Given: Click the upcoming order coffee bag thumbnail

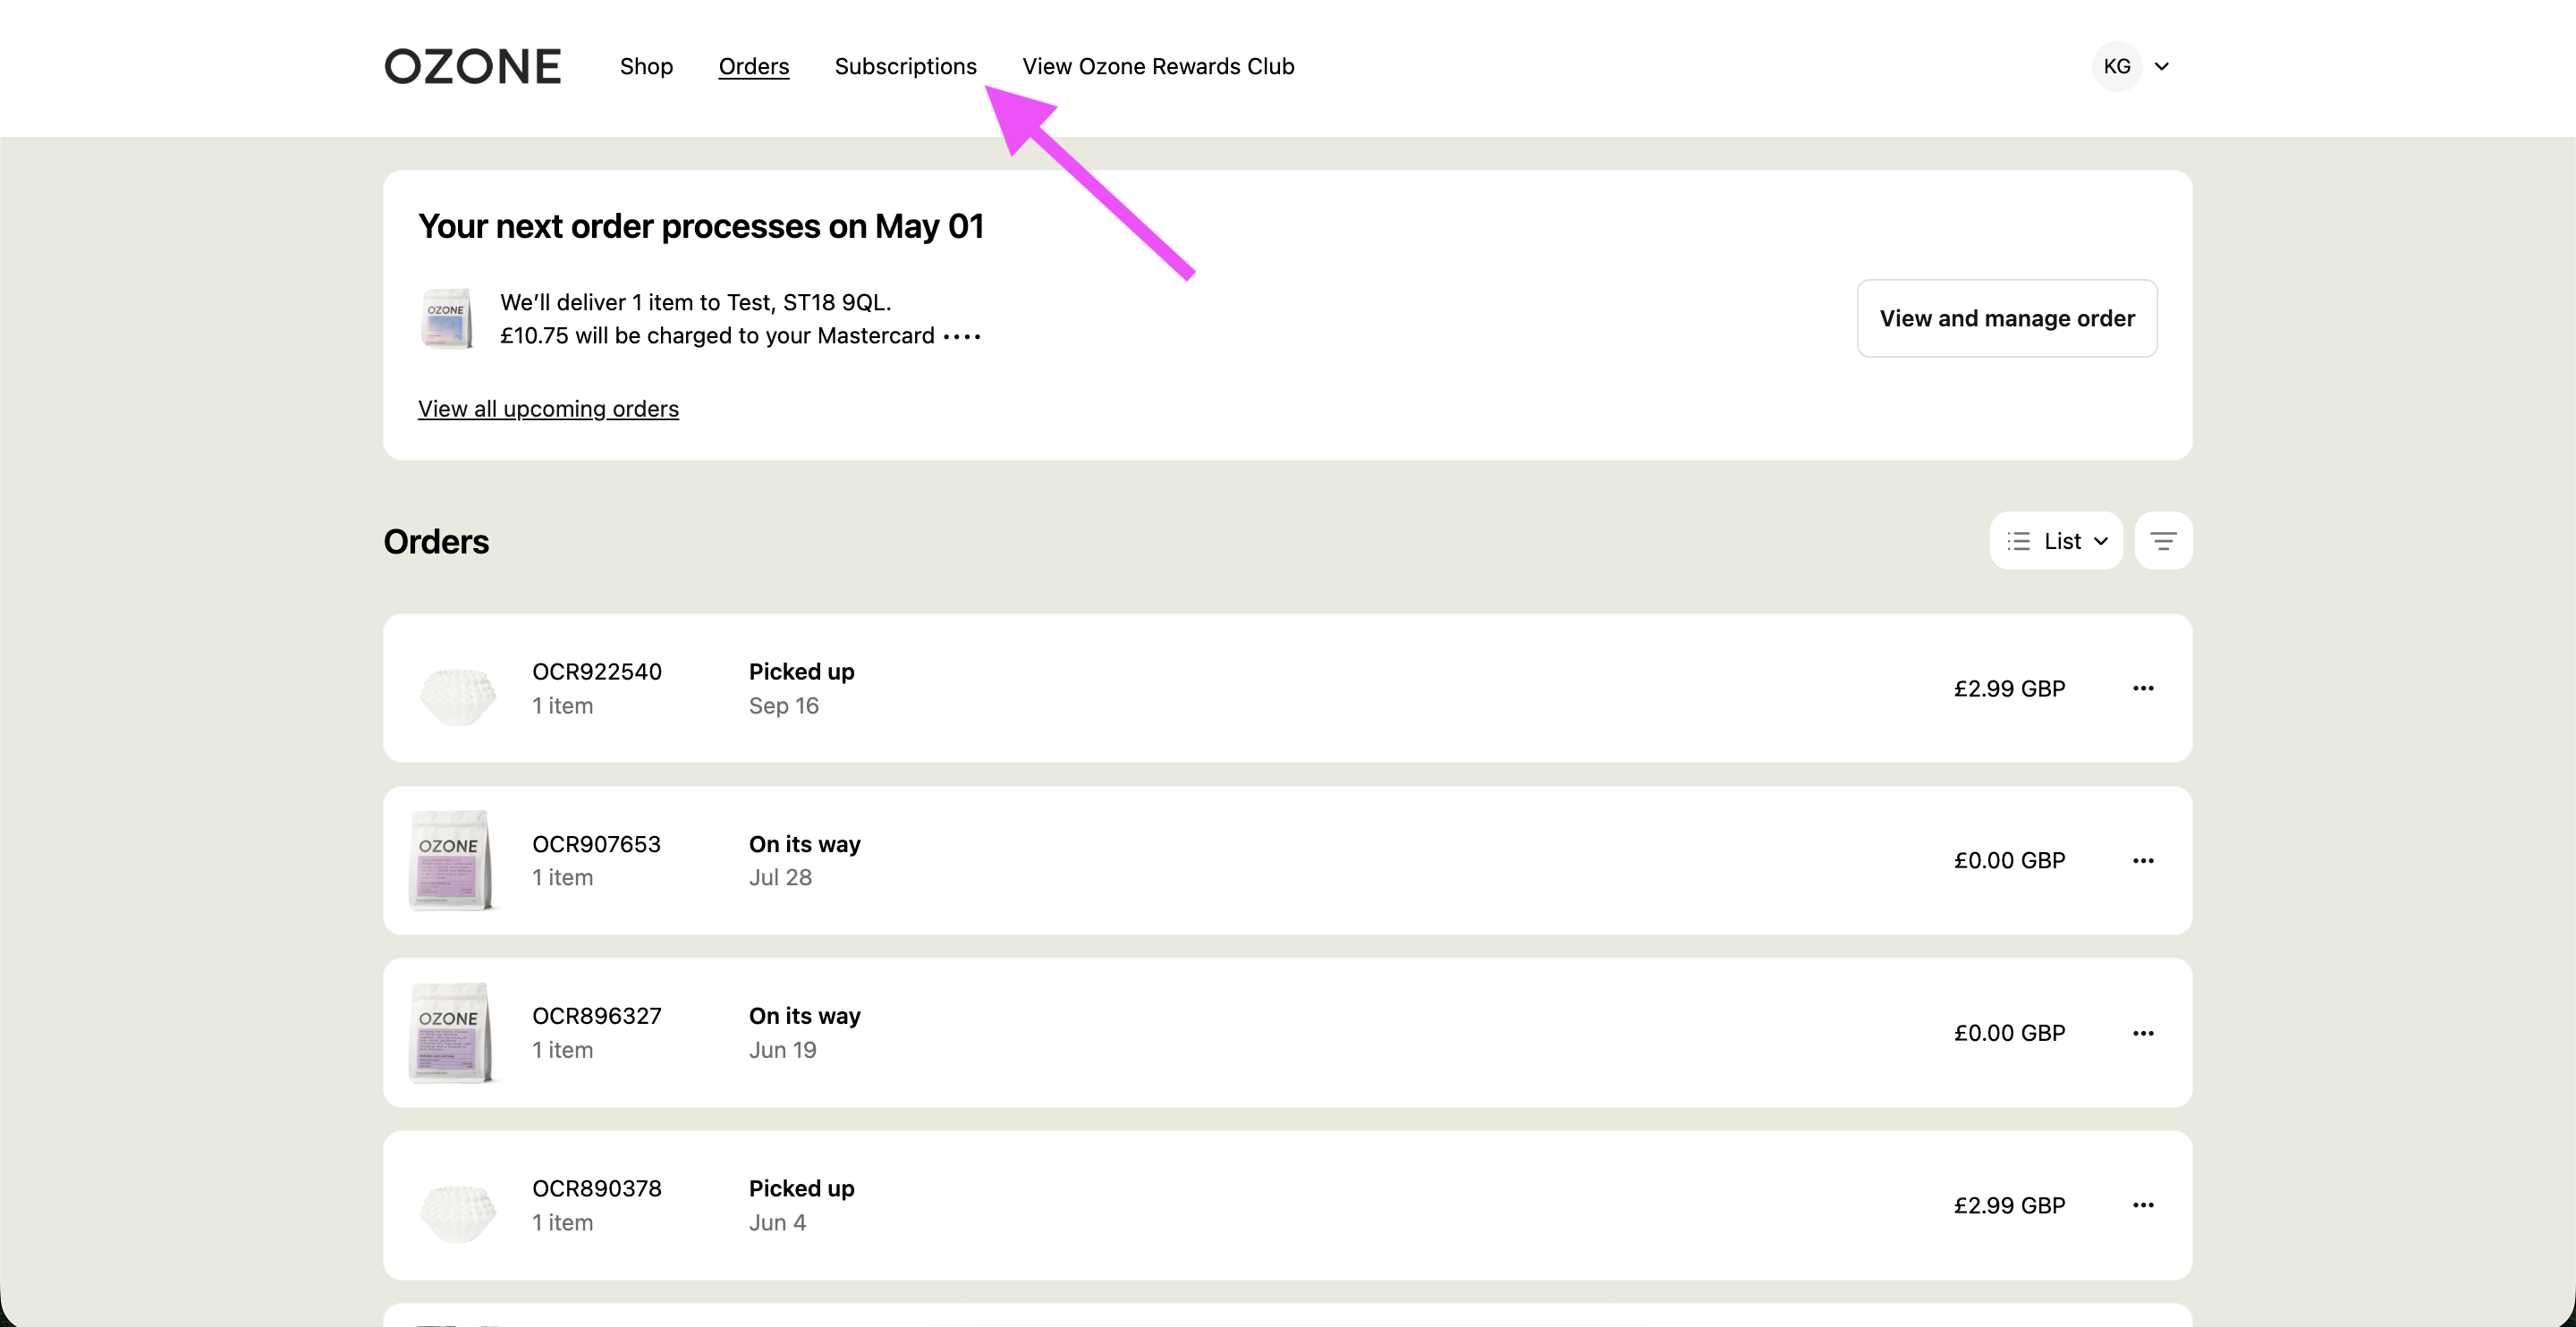Looking at the screenshot, I should 446,319.
